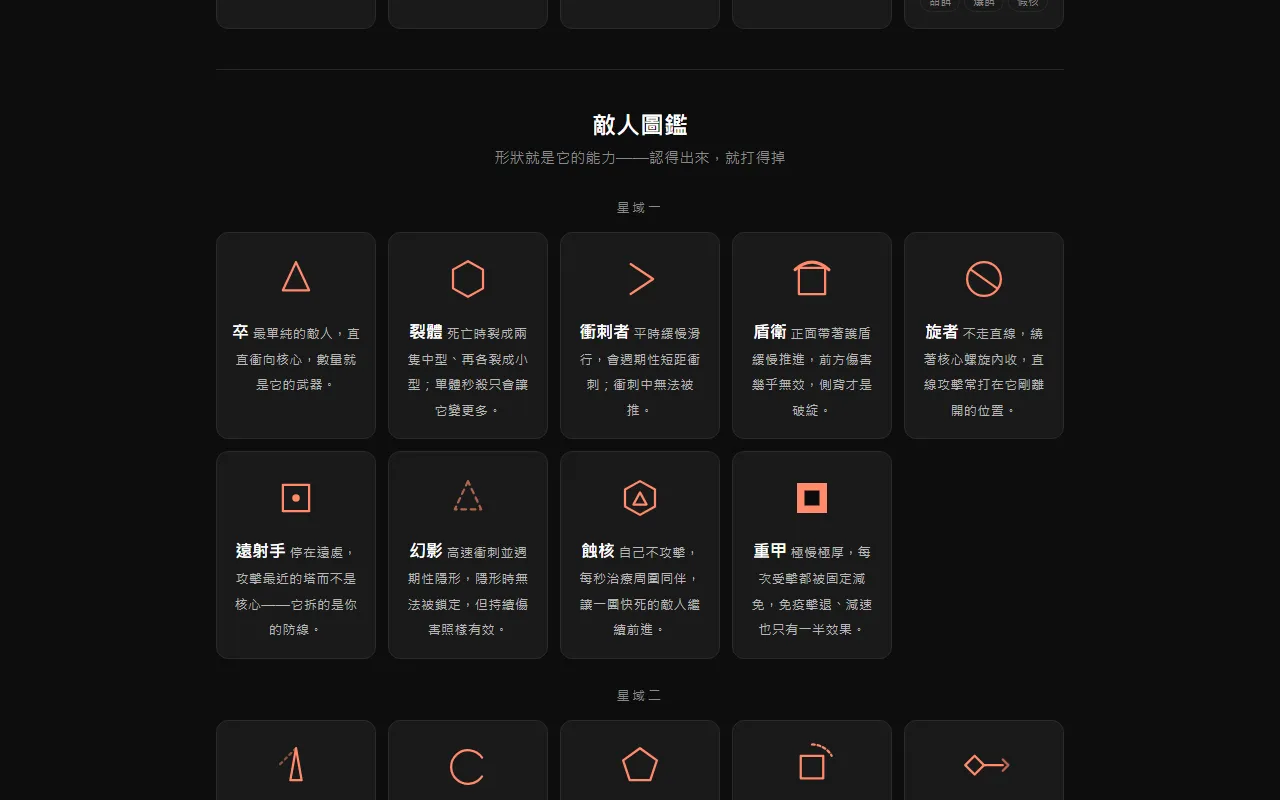1280x800 pixels.
Task: Select the open circle icon under 星域二
Action: point(467,767)
